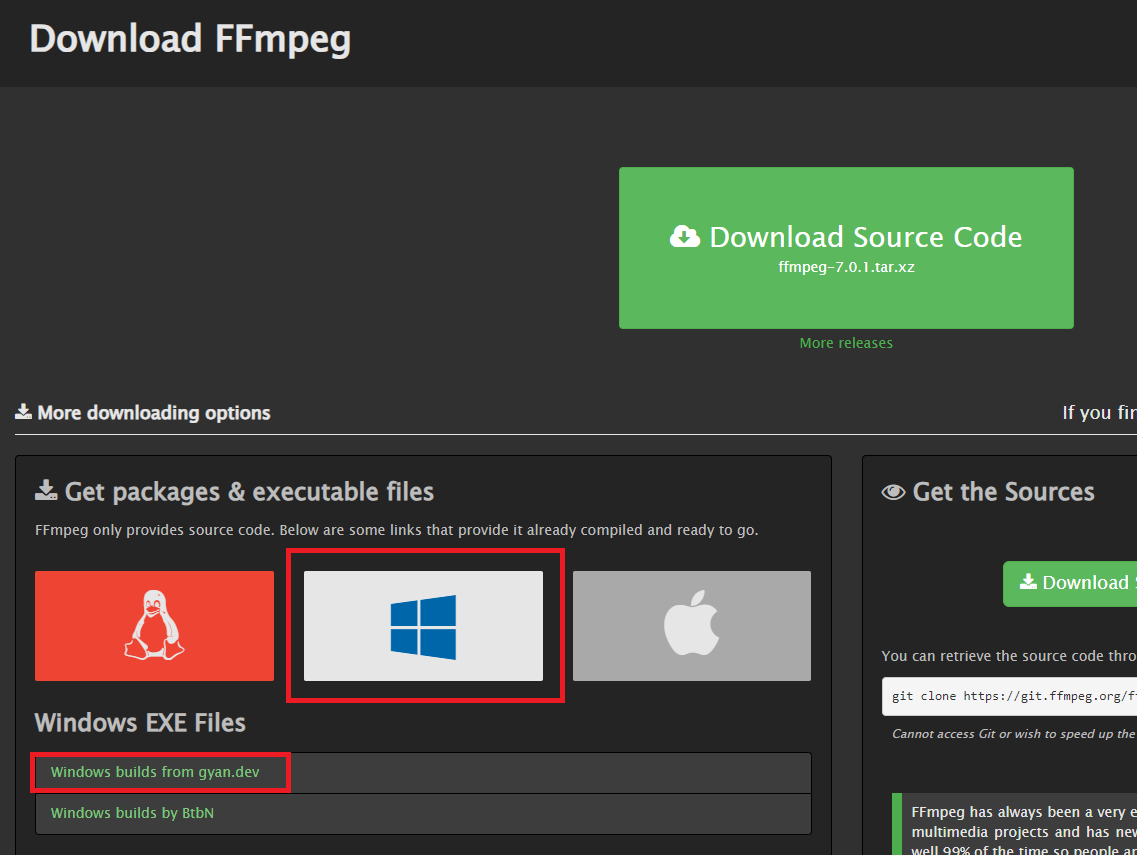The height and width of the screenshot is (855, 1137).
Task: Click the cloud download icon in Source Code button
Action: (685, 236)
